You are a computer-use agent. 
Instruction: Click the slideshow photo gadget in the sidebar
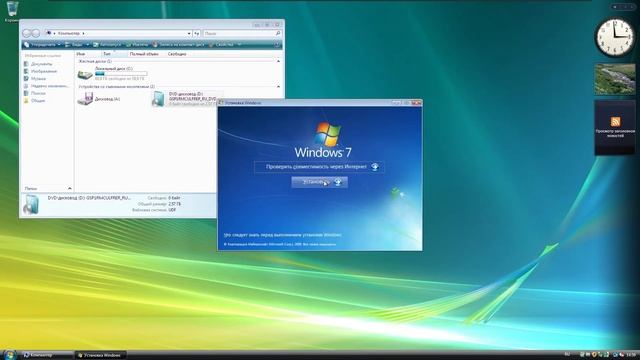[x=615, y=79]
